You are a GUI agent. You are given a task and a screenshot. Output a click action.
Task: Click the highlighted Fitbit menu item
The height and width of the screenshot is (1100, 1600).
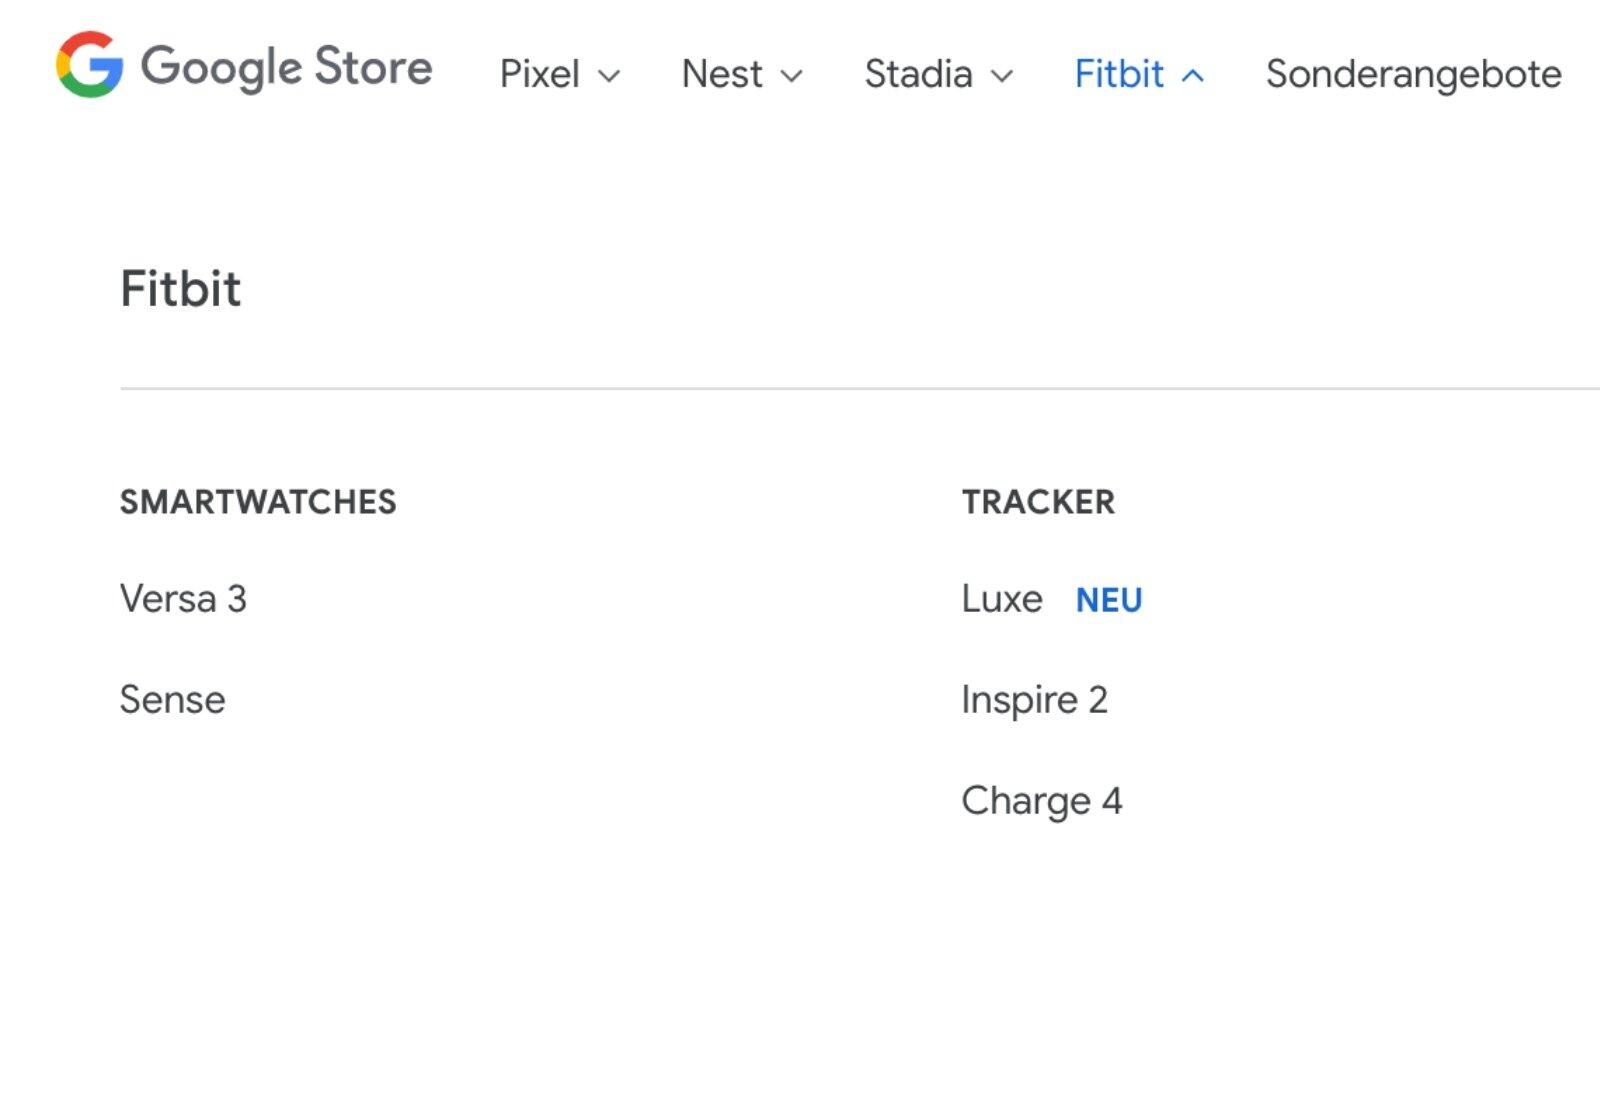pos(1118,74)
